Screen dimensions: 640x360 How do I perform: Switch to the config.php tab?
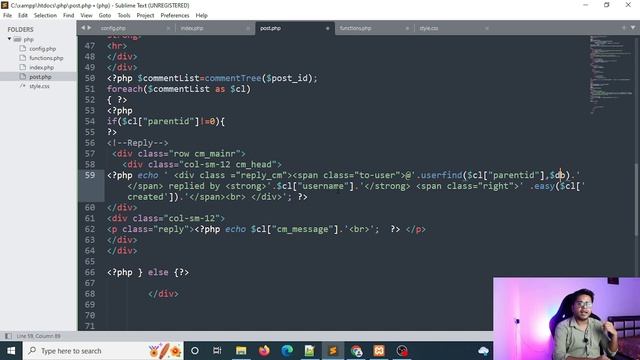coord(113,28)
